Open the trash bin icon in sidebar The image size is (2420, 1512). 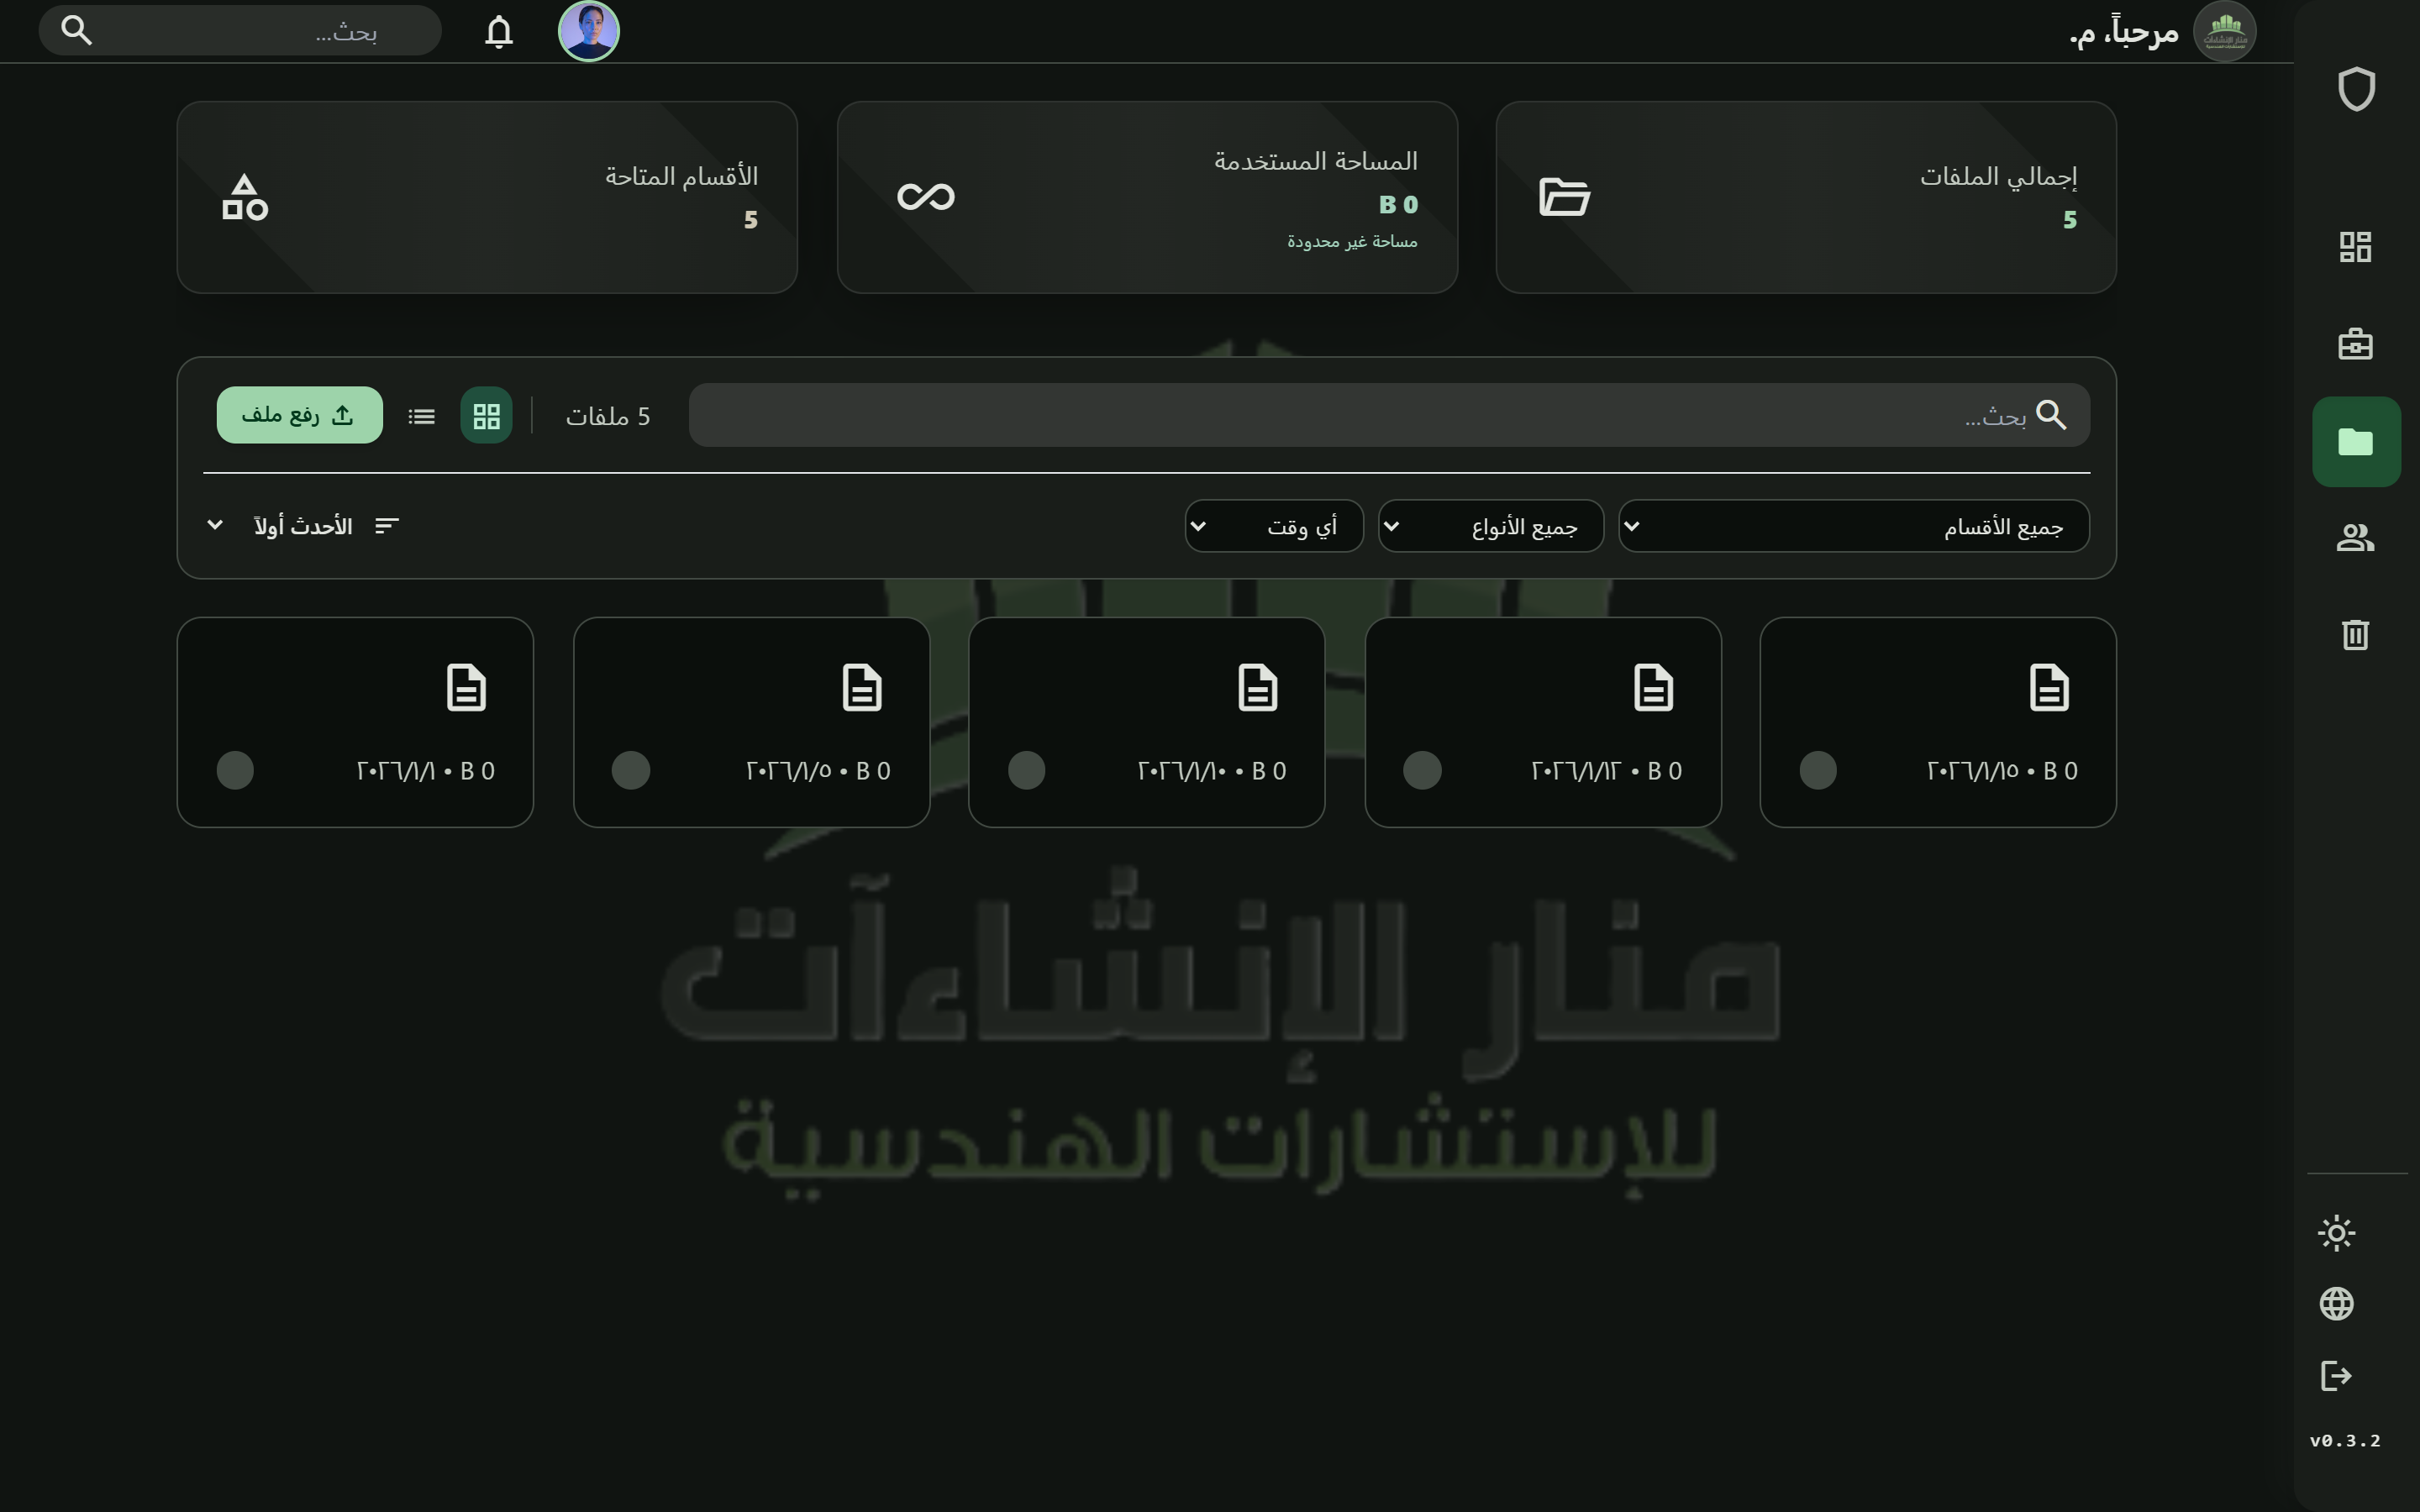pos(2355,635)
